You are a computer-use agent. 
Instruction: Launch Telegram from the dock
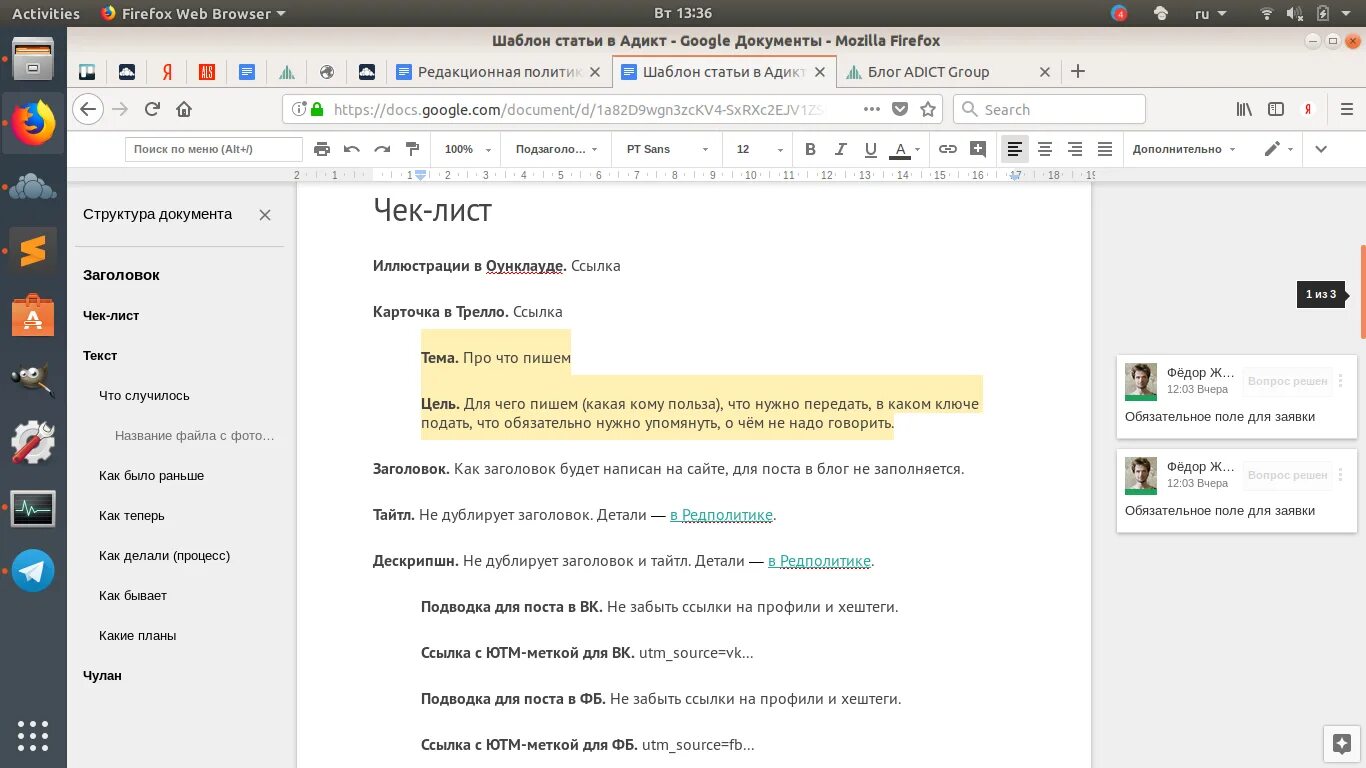(33, 571)
